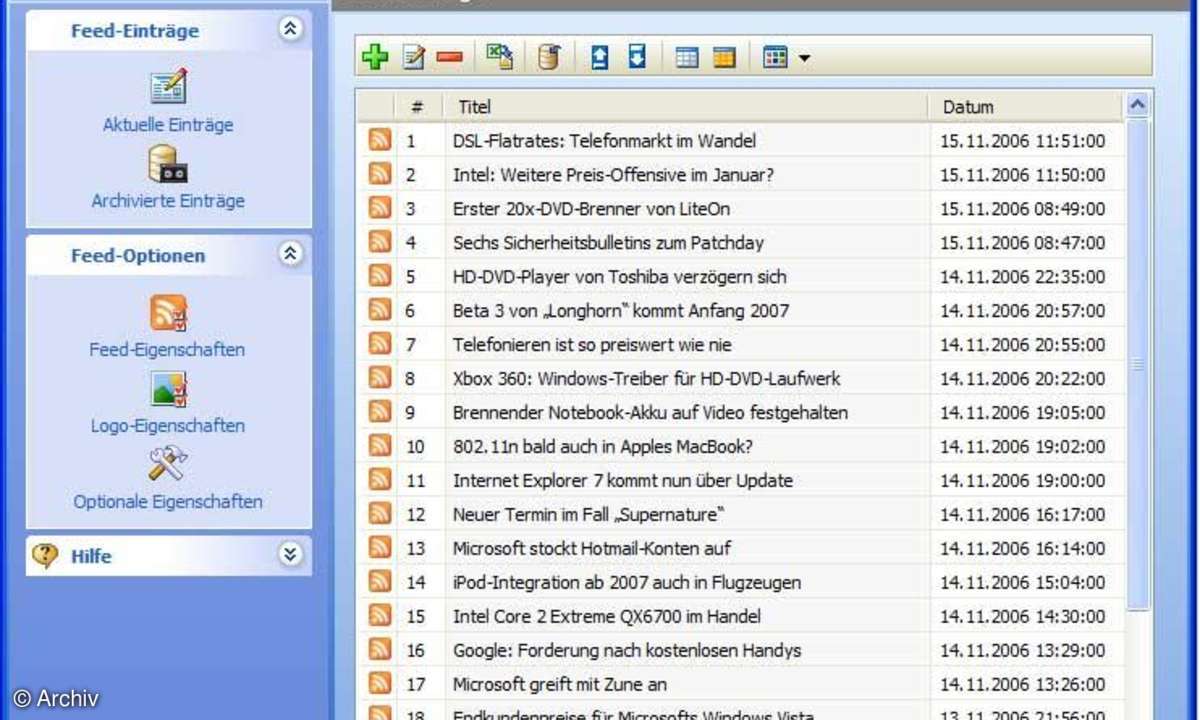The width and height of the screenshot is (1200, 720).
Task: Select entry Google: Forderung nach kostenlosen Handys
Action: [x=627, y=651]
